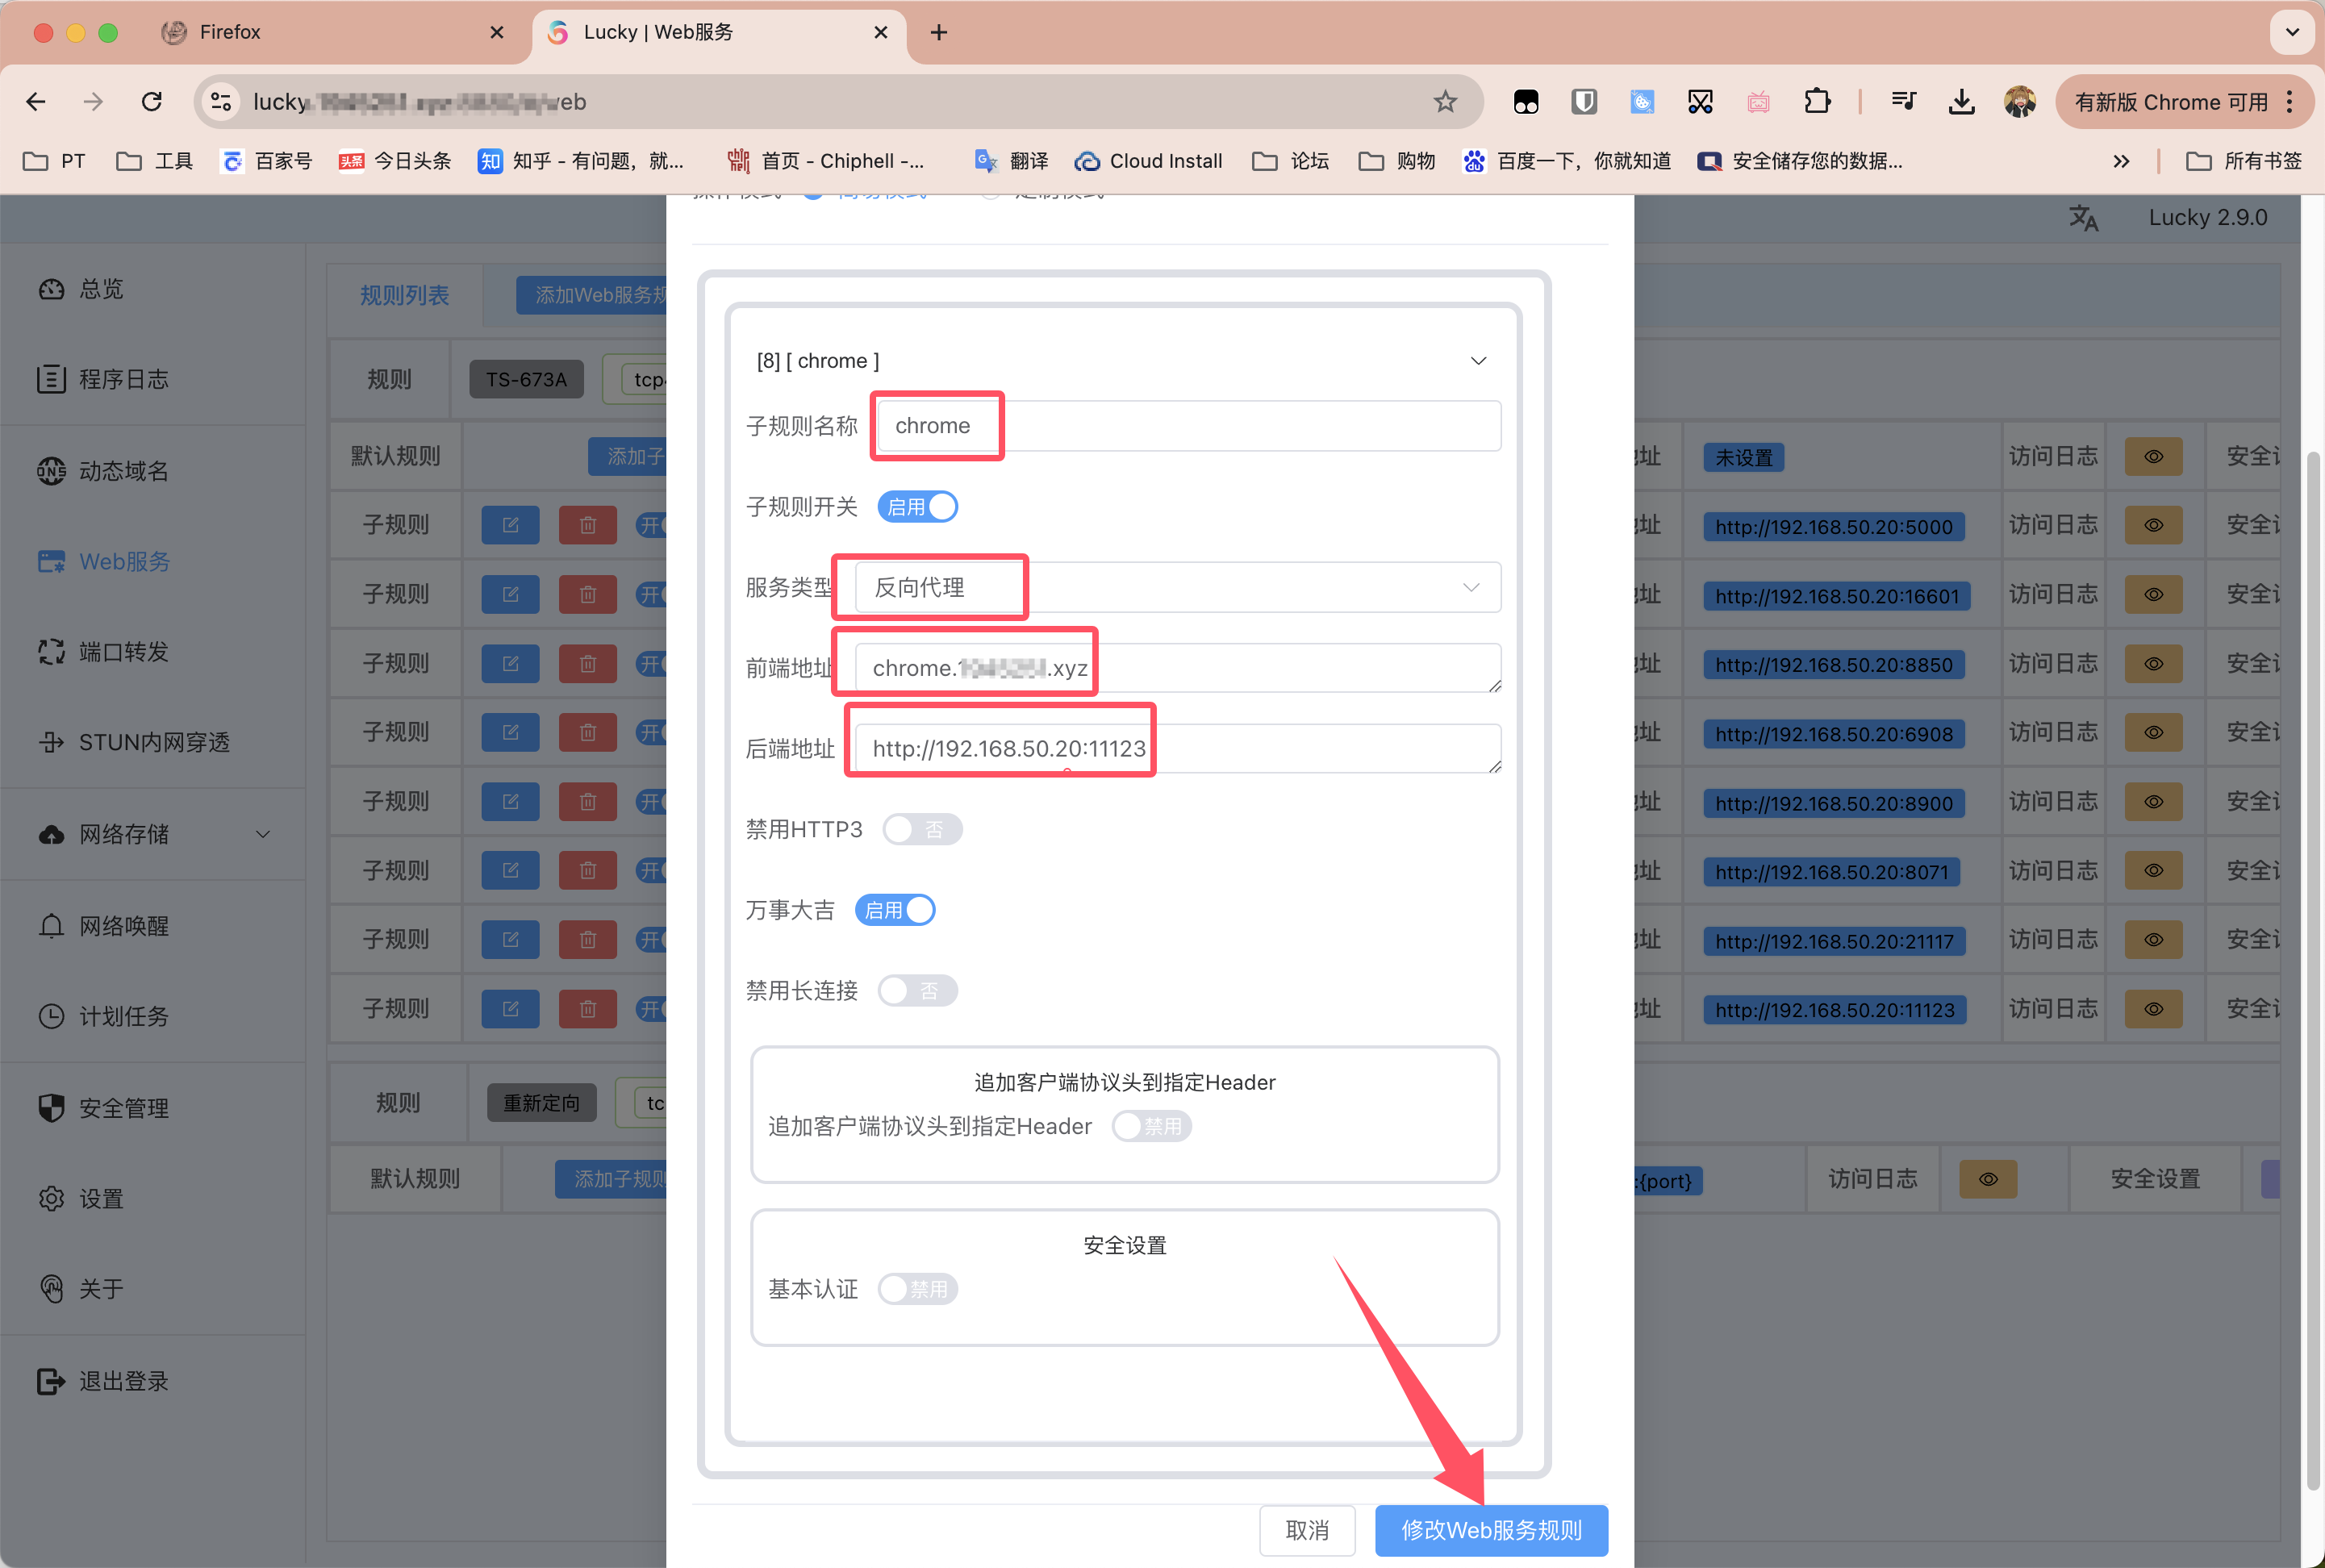Open the 服务类型 反向代理 dropdown
Image resolution: width=2325 pixels, height=1568 pixels.
click(x=1178, y=587)
